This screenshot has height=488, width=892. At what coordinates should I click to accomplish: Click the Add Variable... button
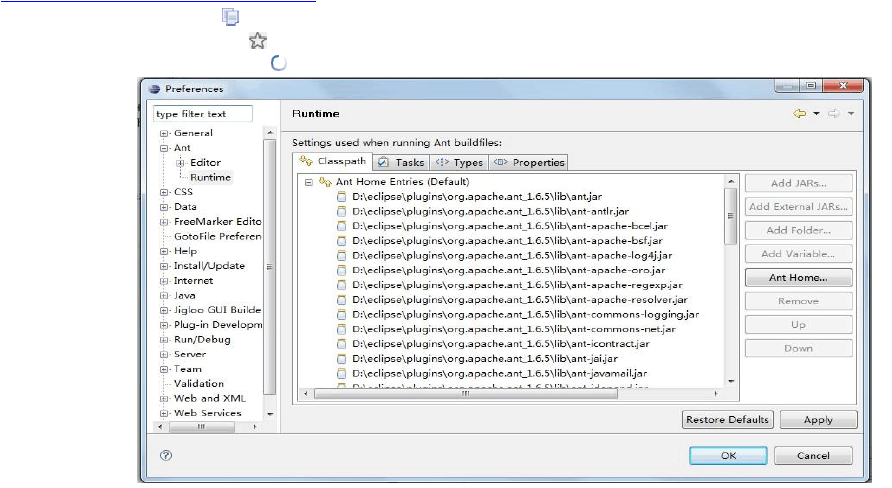(x=798, y=254)
